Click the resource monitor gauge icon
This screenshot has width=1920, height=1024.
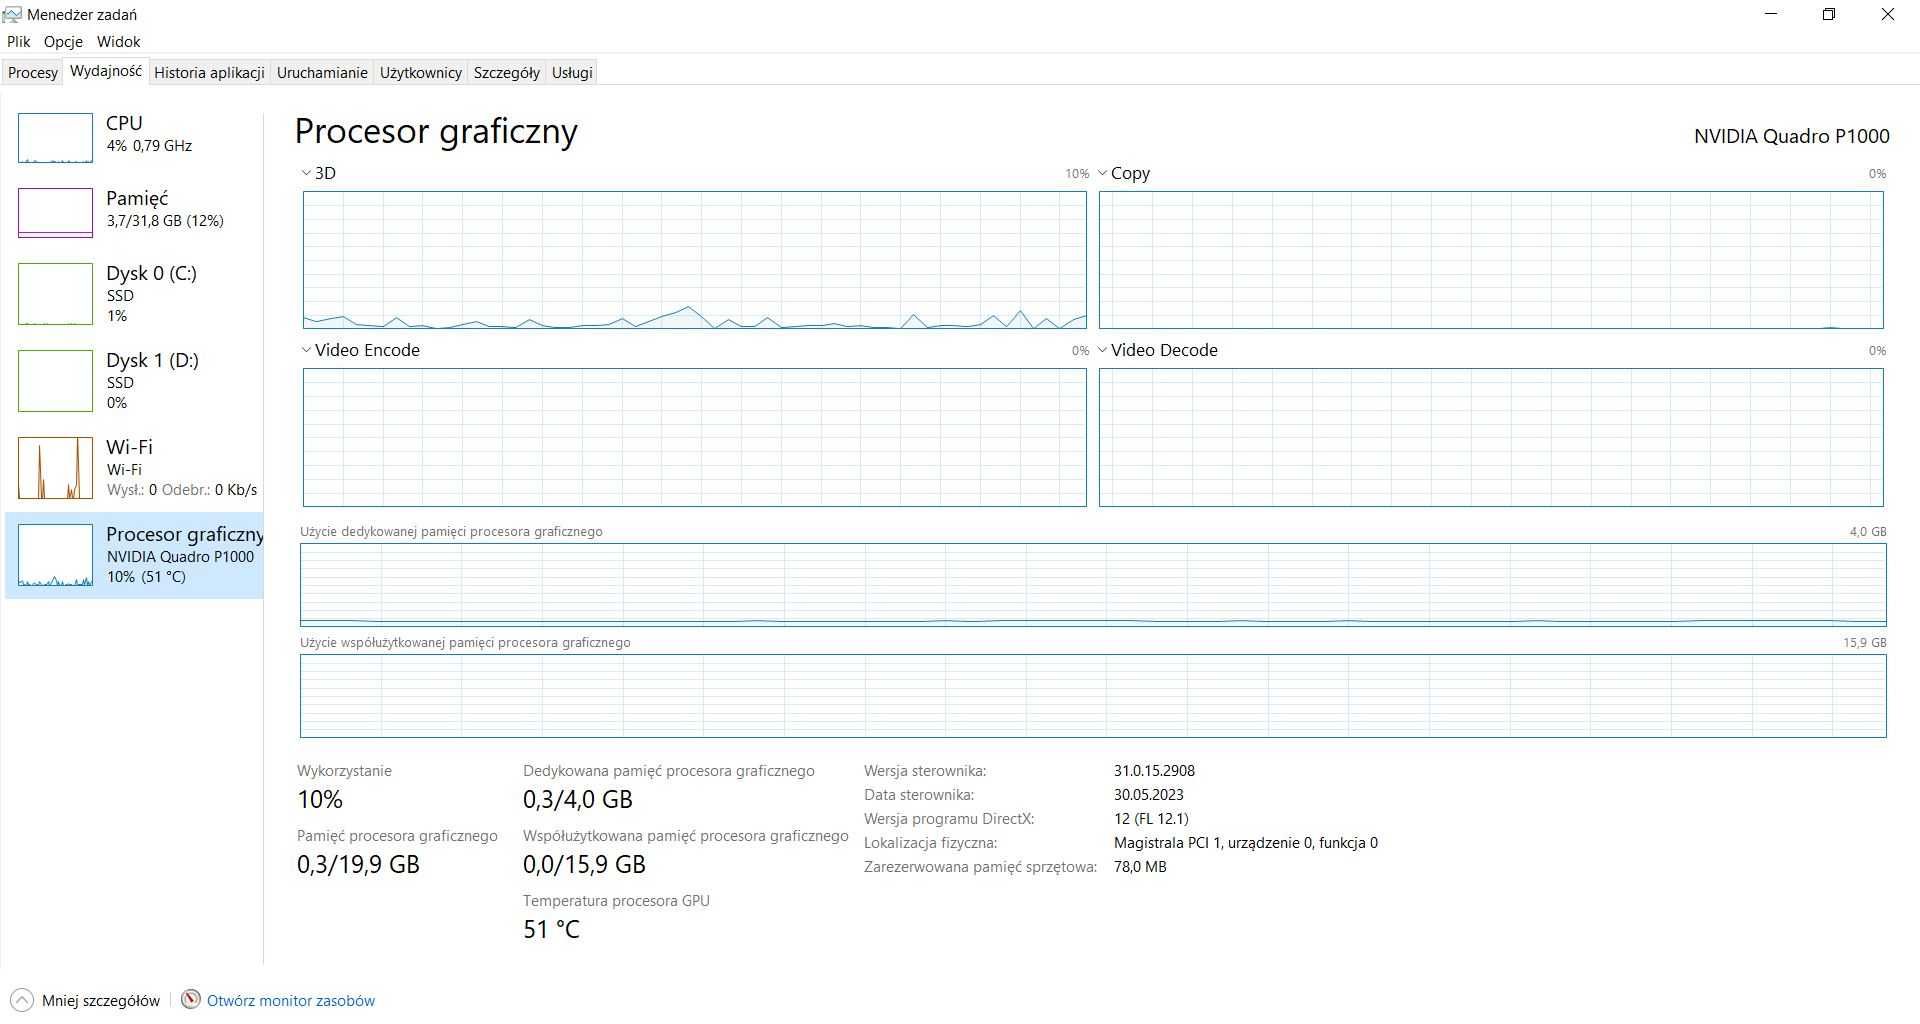coord(191,1000)
